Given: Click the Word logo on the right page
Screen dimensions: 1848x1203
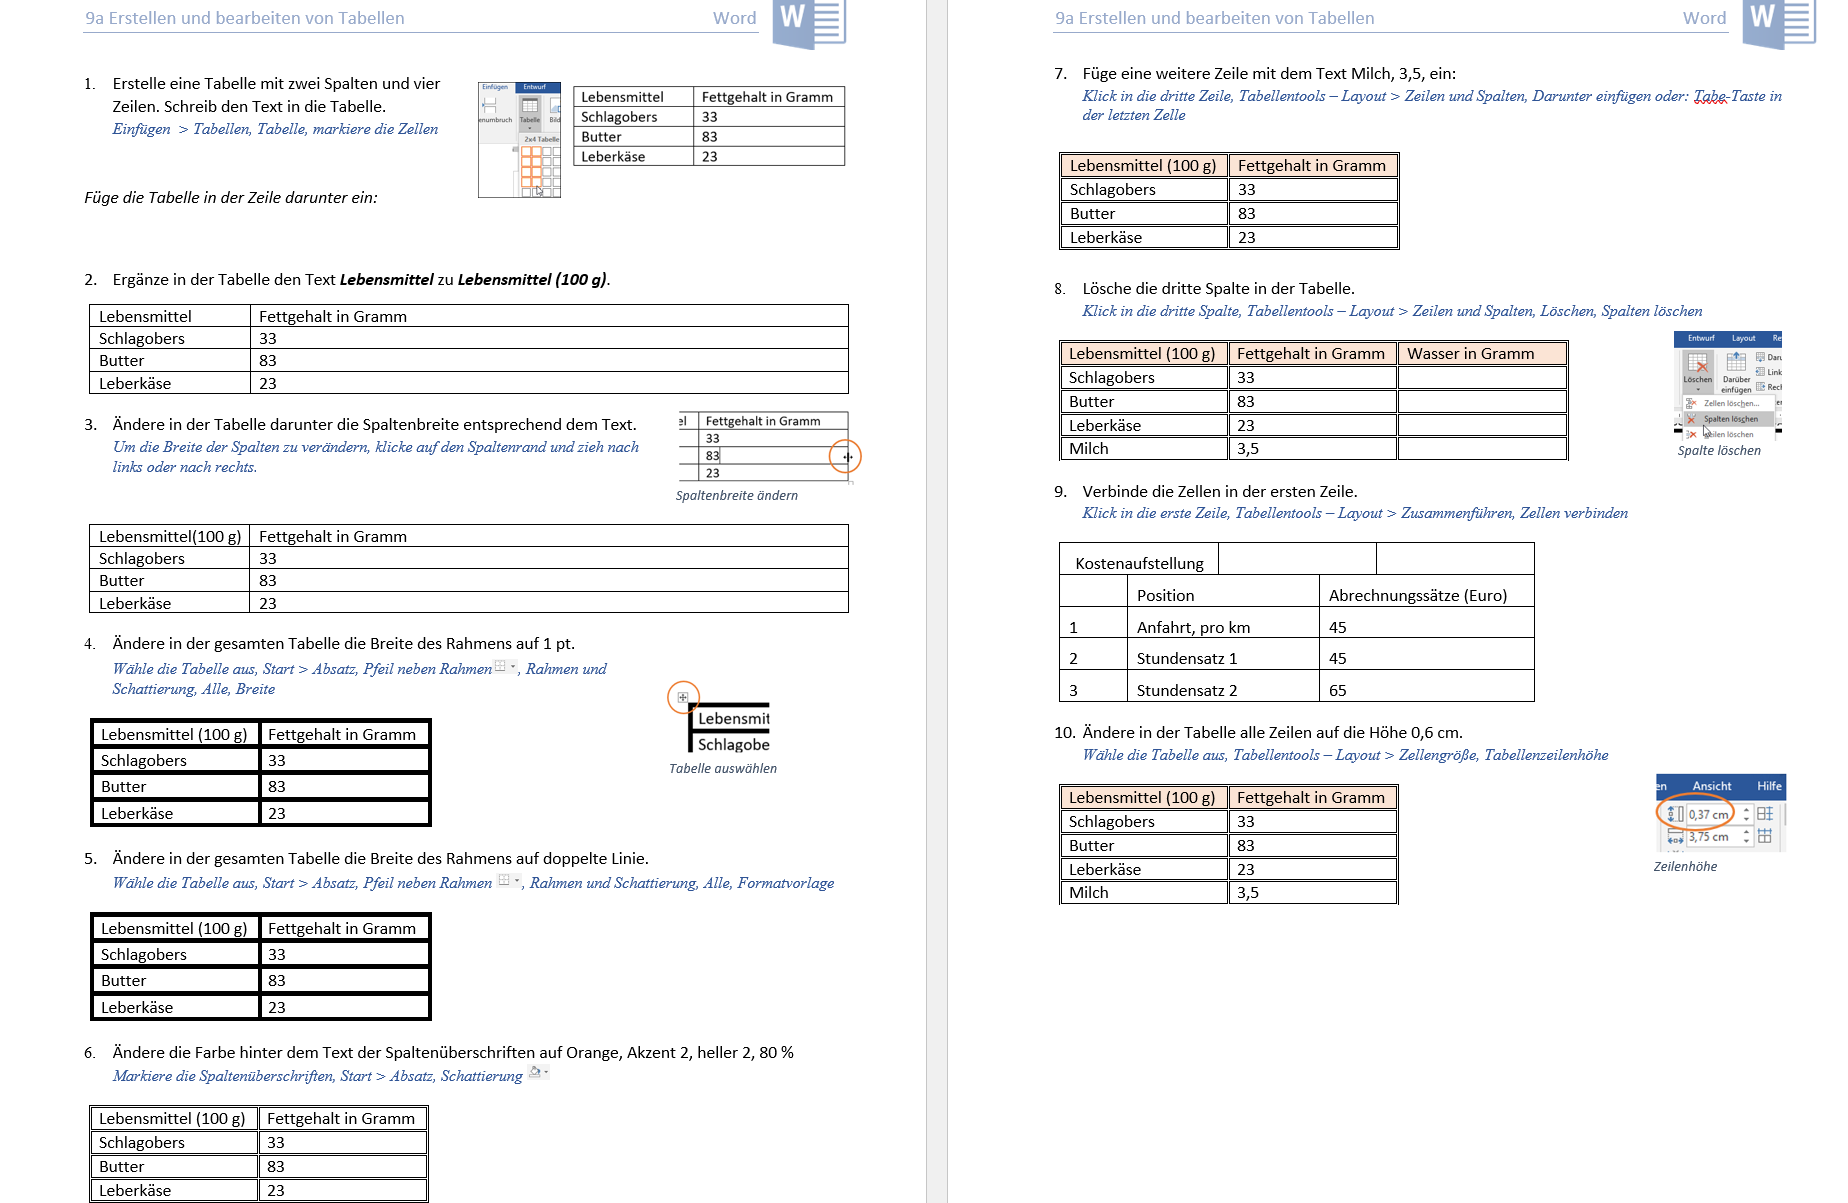Looking at the screenshot, I should click(1778, 22).
